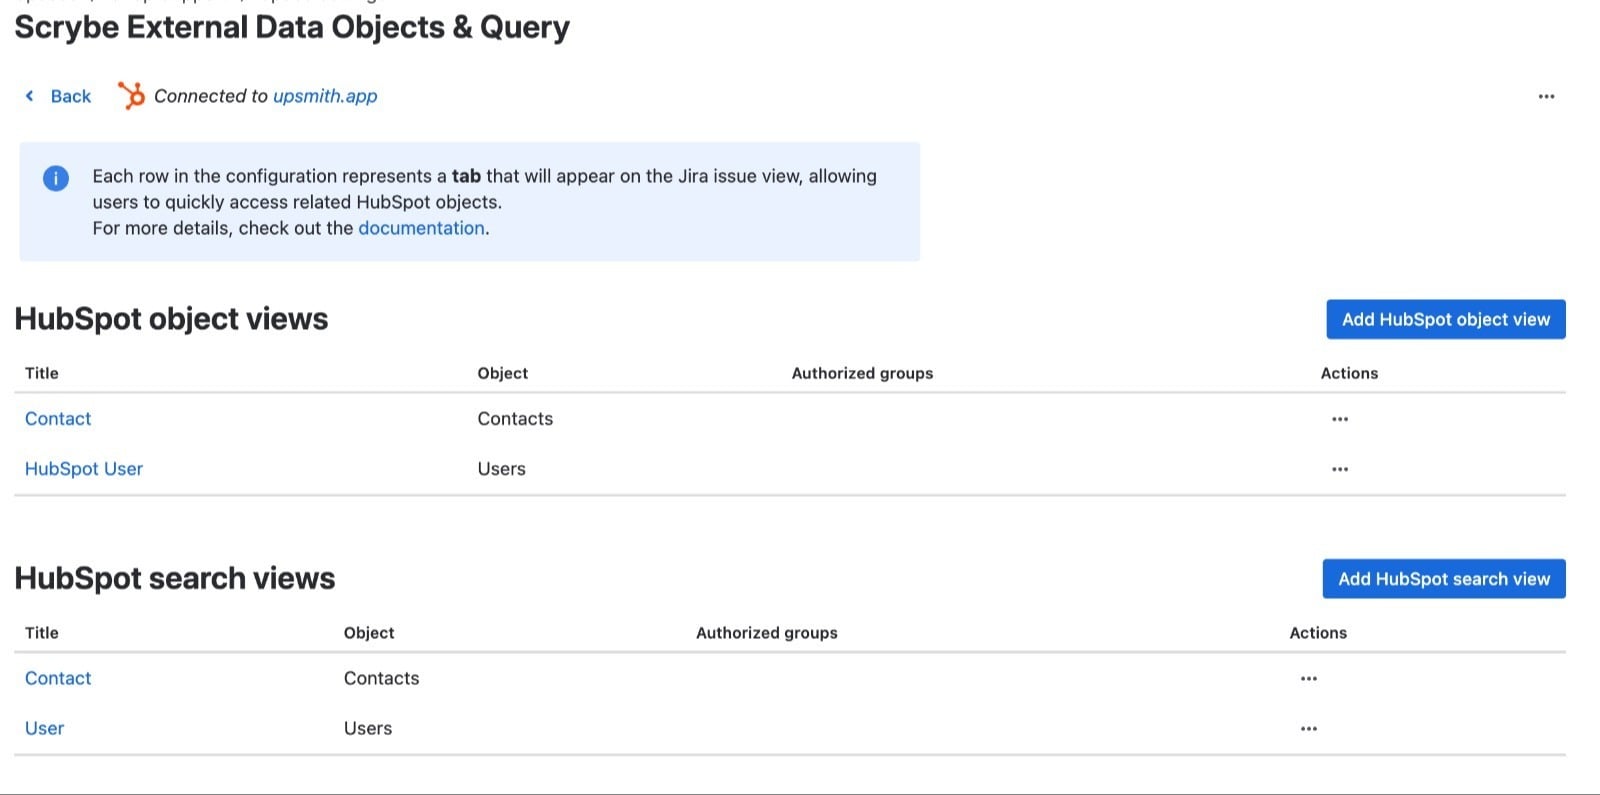Image resolution: width=1600 pixels, height=795 pixels.
Task: Click Add HubSpot search view button
Action: pyautogui.click(x=1444, y=579)
